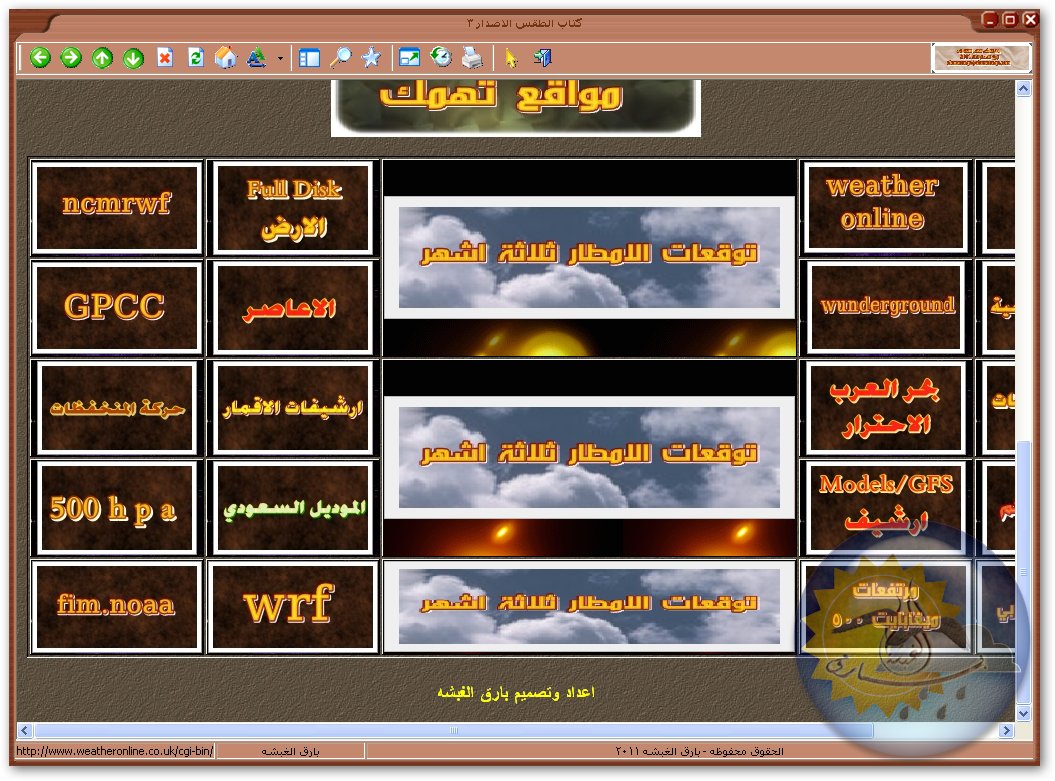The height and width of the screenshot is (781, 1055).
Task: Open the ncmrwf site tile
Action: [117, 207]
